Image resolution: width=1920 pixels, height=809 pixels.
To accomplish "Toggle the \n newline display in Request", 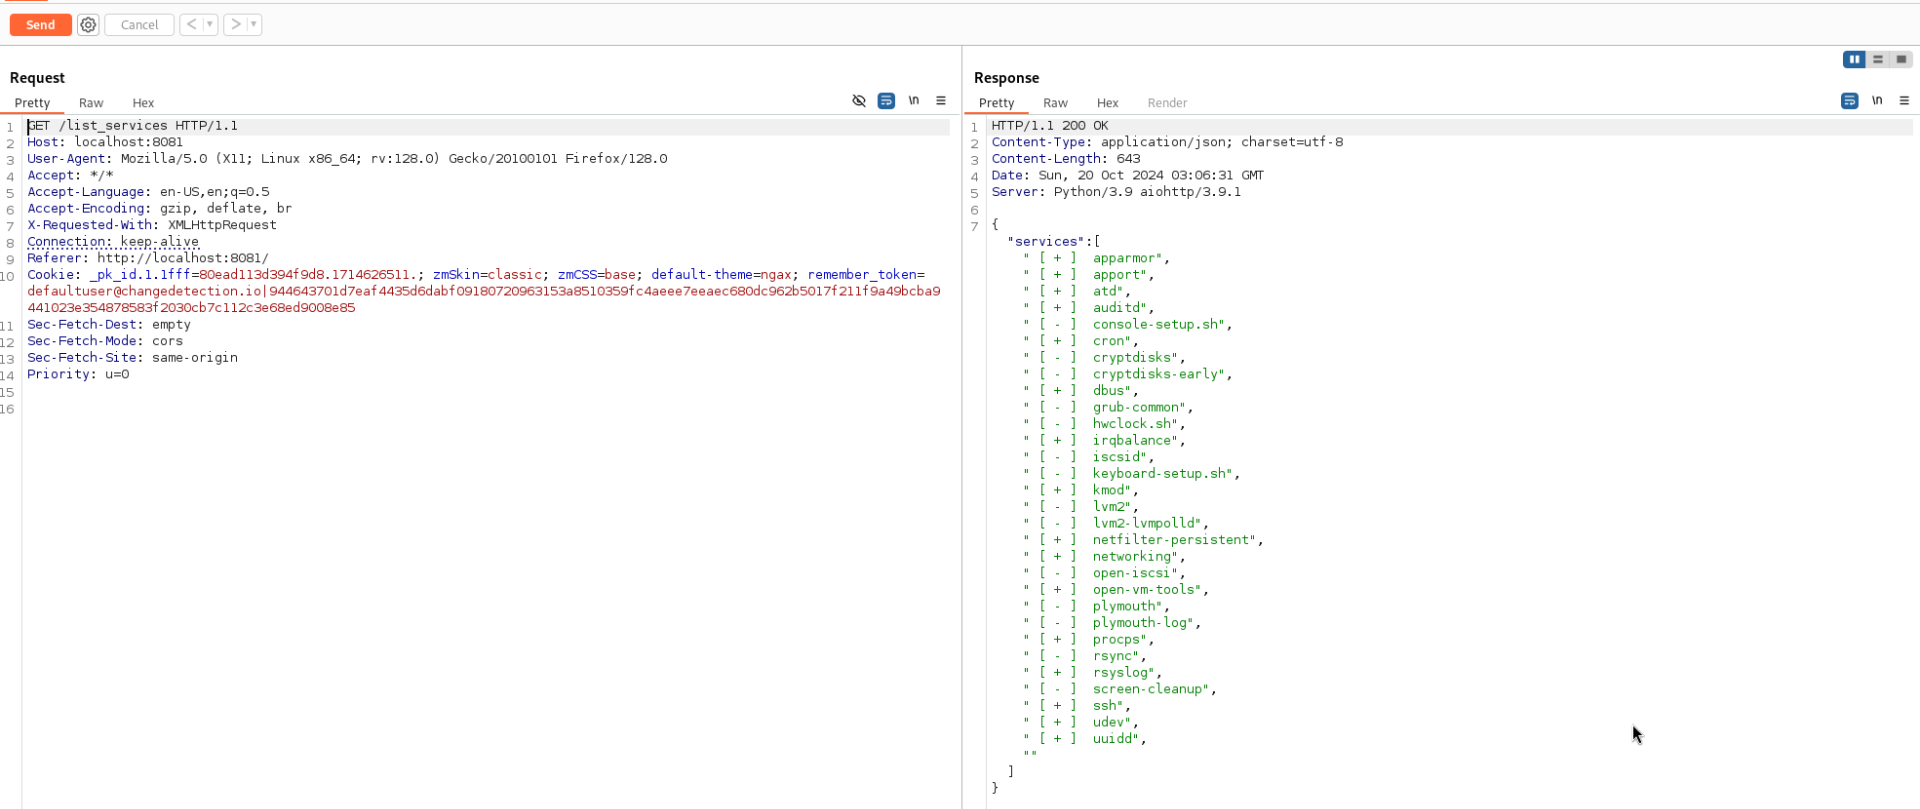I will click(x=914, y=101).
